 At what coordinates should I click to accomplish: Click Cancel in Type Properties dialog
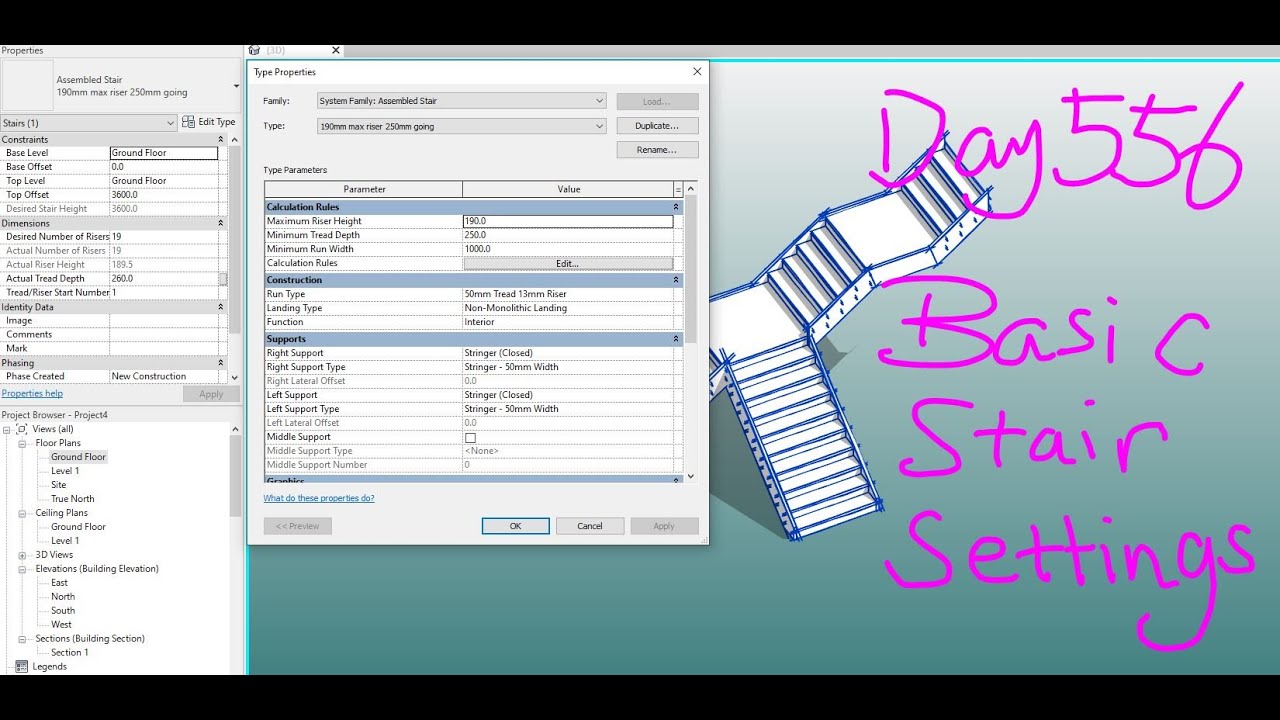point(590,526)
